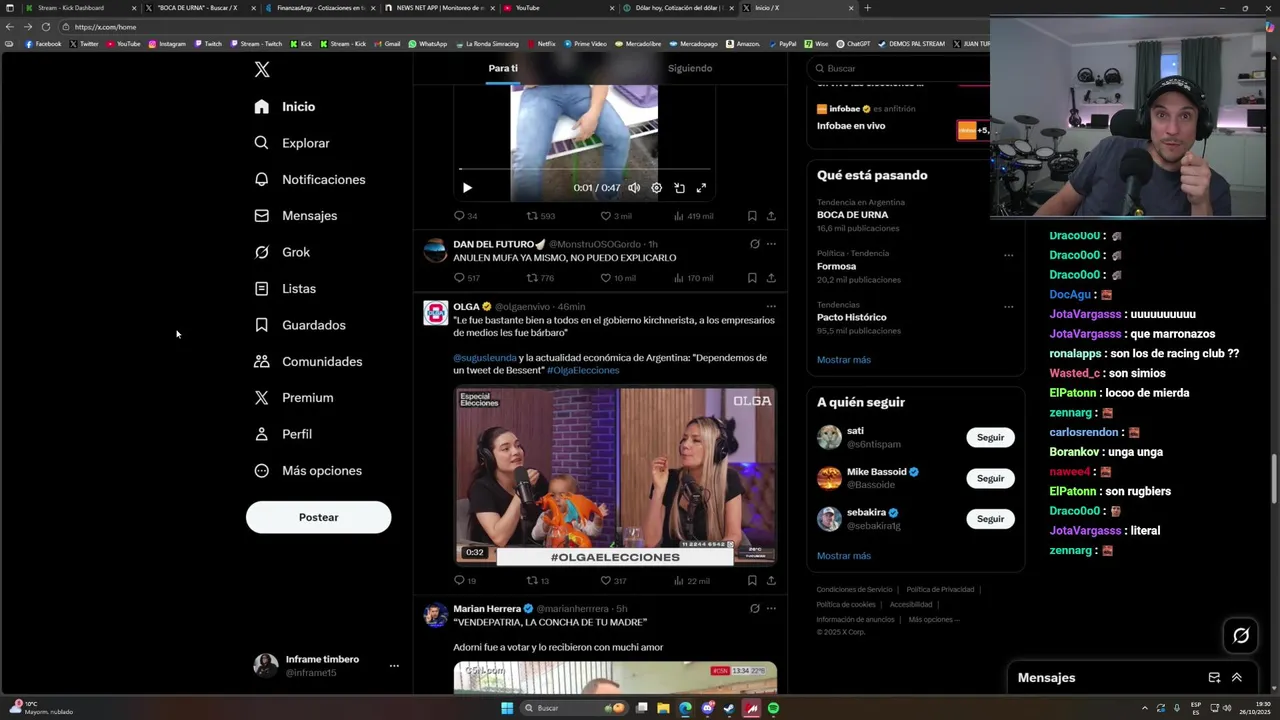Mute the top video's sound

coord(634,188)
